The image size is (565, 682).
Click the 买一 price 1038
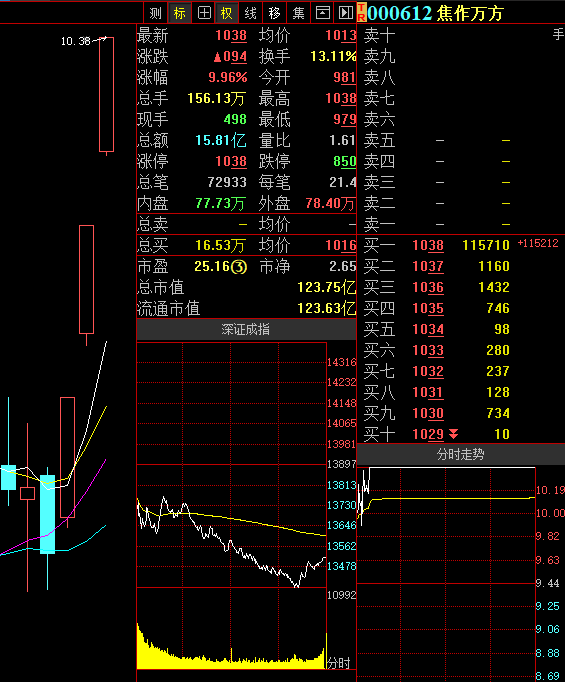428,245
